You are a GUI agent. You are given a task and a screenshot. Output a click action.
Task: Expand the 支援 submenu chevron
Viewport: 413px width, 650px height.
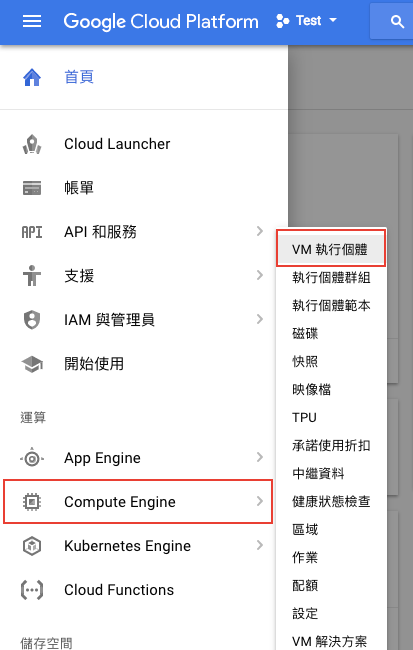tap(260, 275)
